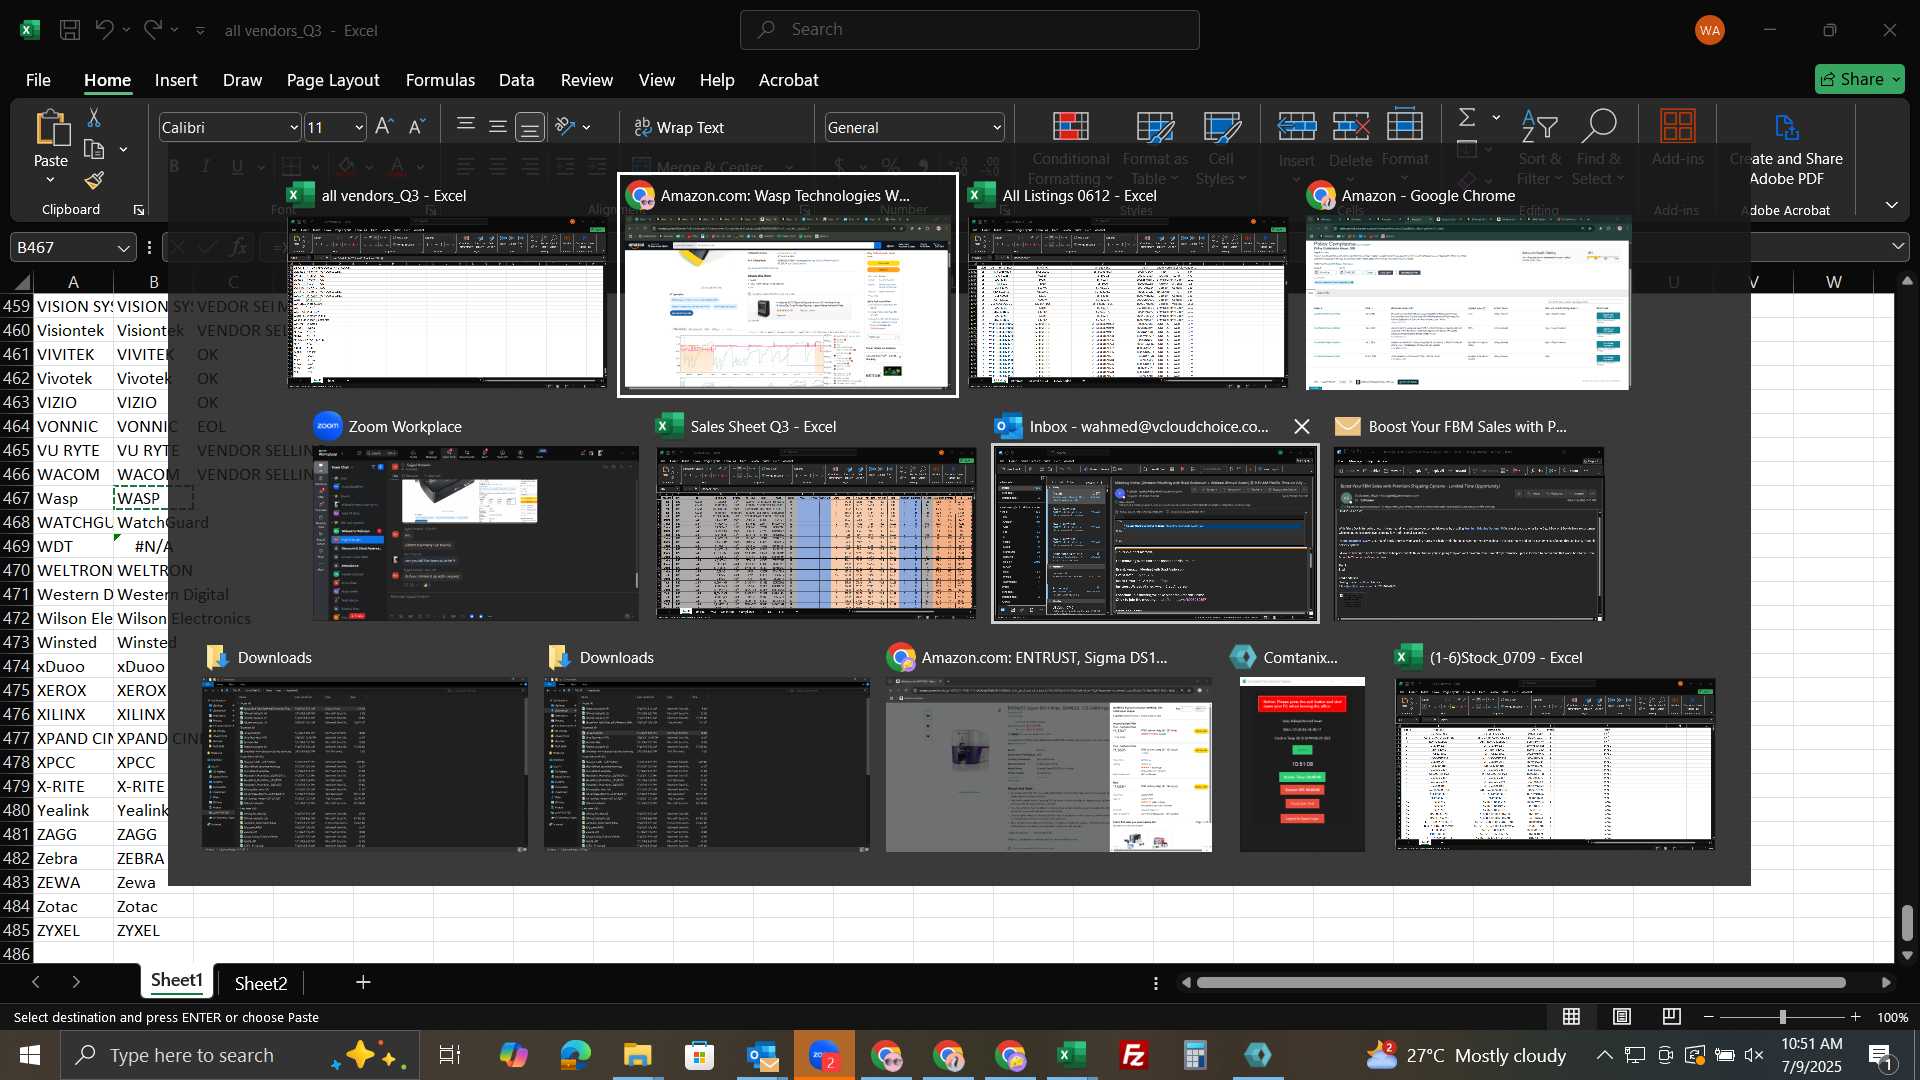Open Find & Select magnifier icon
The image size is (1920, 1080).
[1598, 127]
